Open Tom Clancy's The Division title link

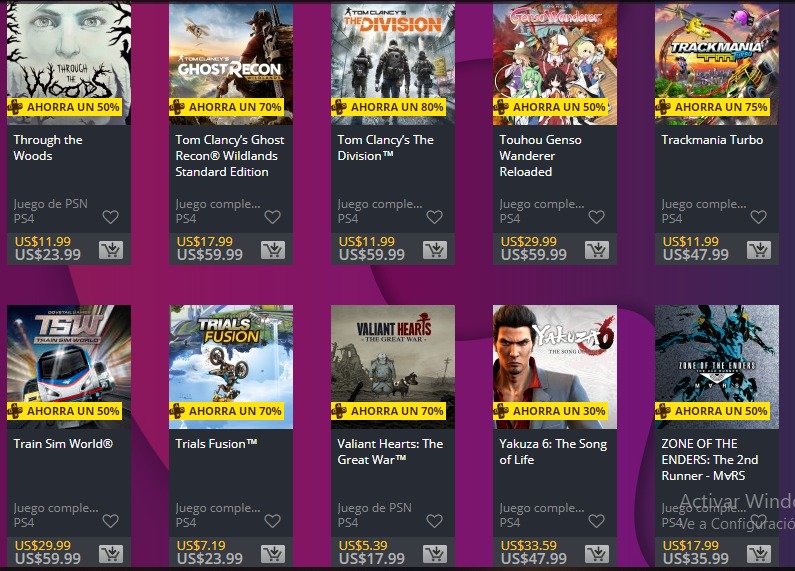(x=385, y=148)
